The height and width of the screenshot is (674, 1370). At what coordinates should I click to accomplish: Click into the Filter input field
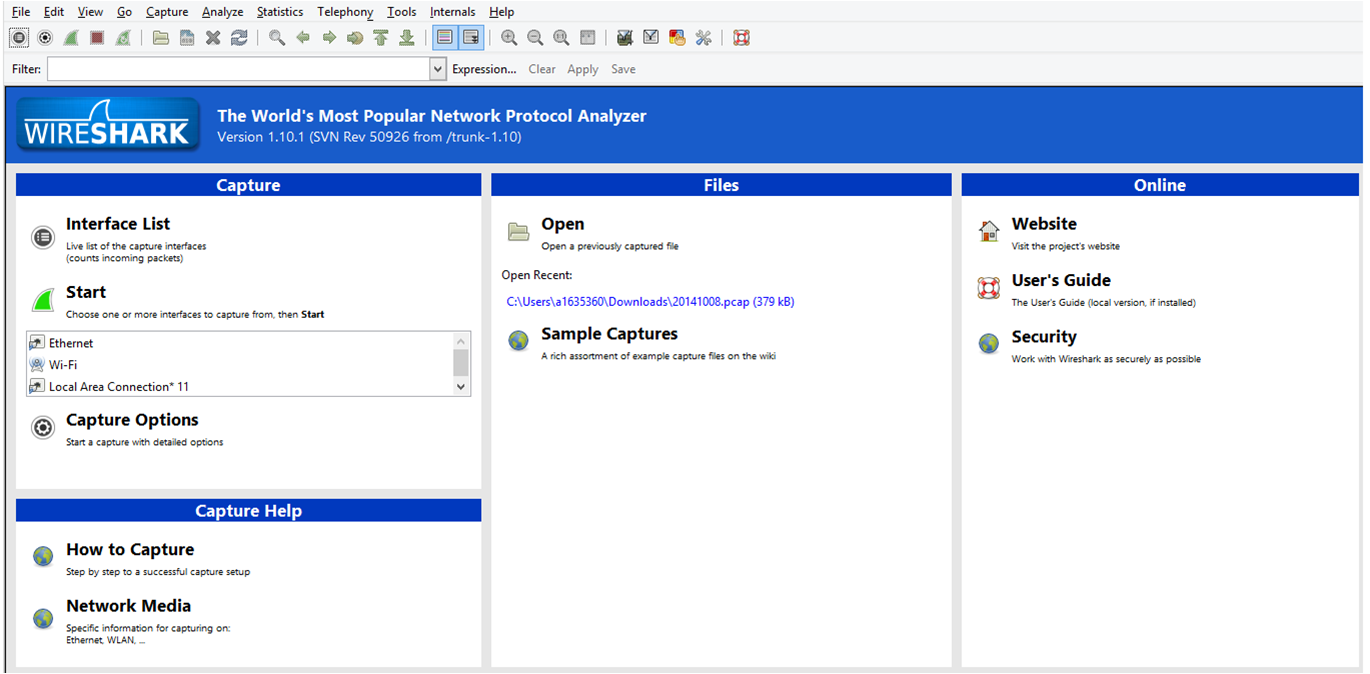click(x=238, y=69)
